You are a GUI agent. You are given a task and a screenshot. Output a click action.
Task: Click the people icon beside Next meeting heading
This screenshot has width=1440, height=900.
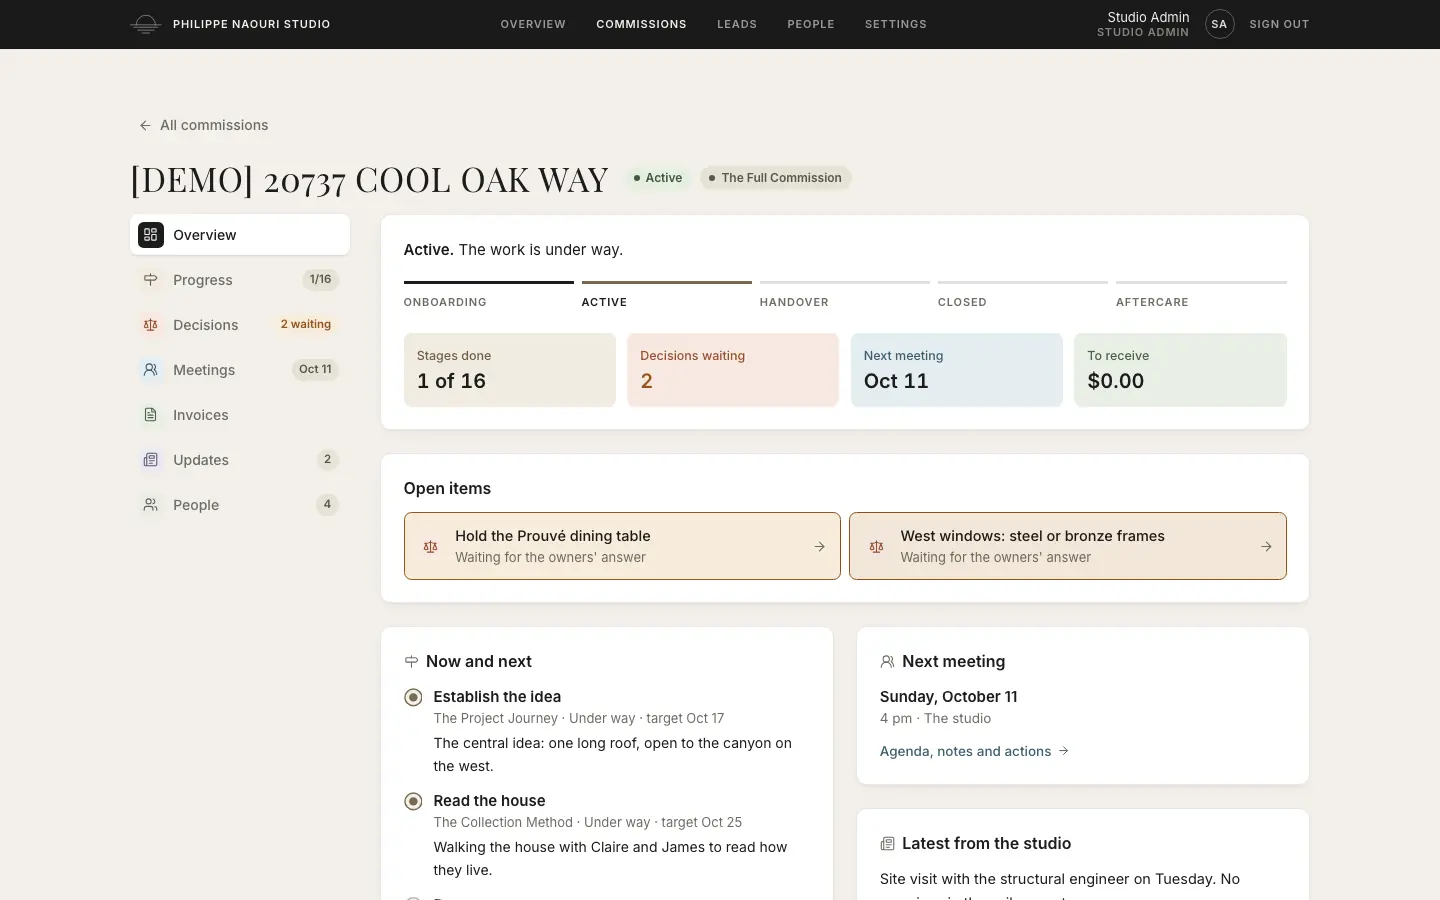[x=887, y=662]
